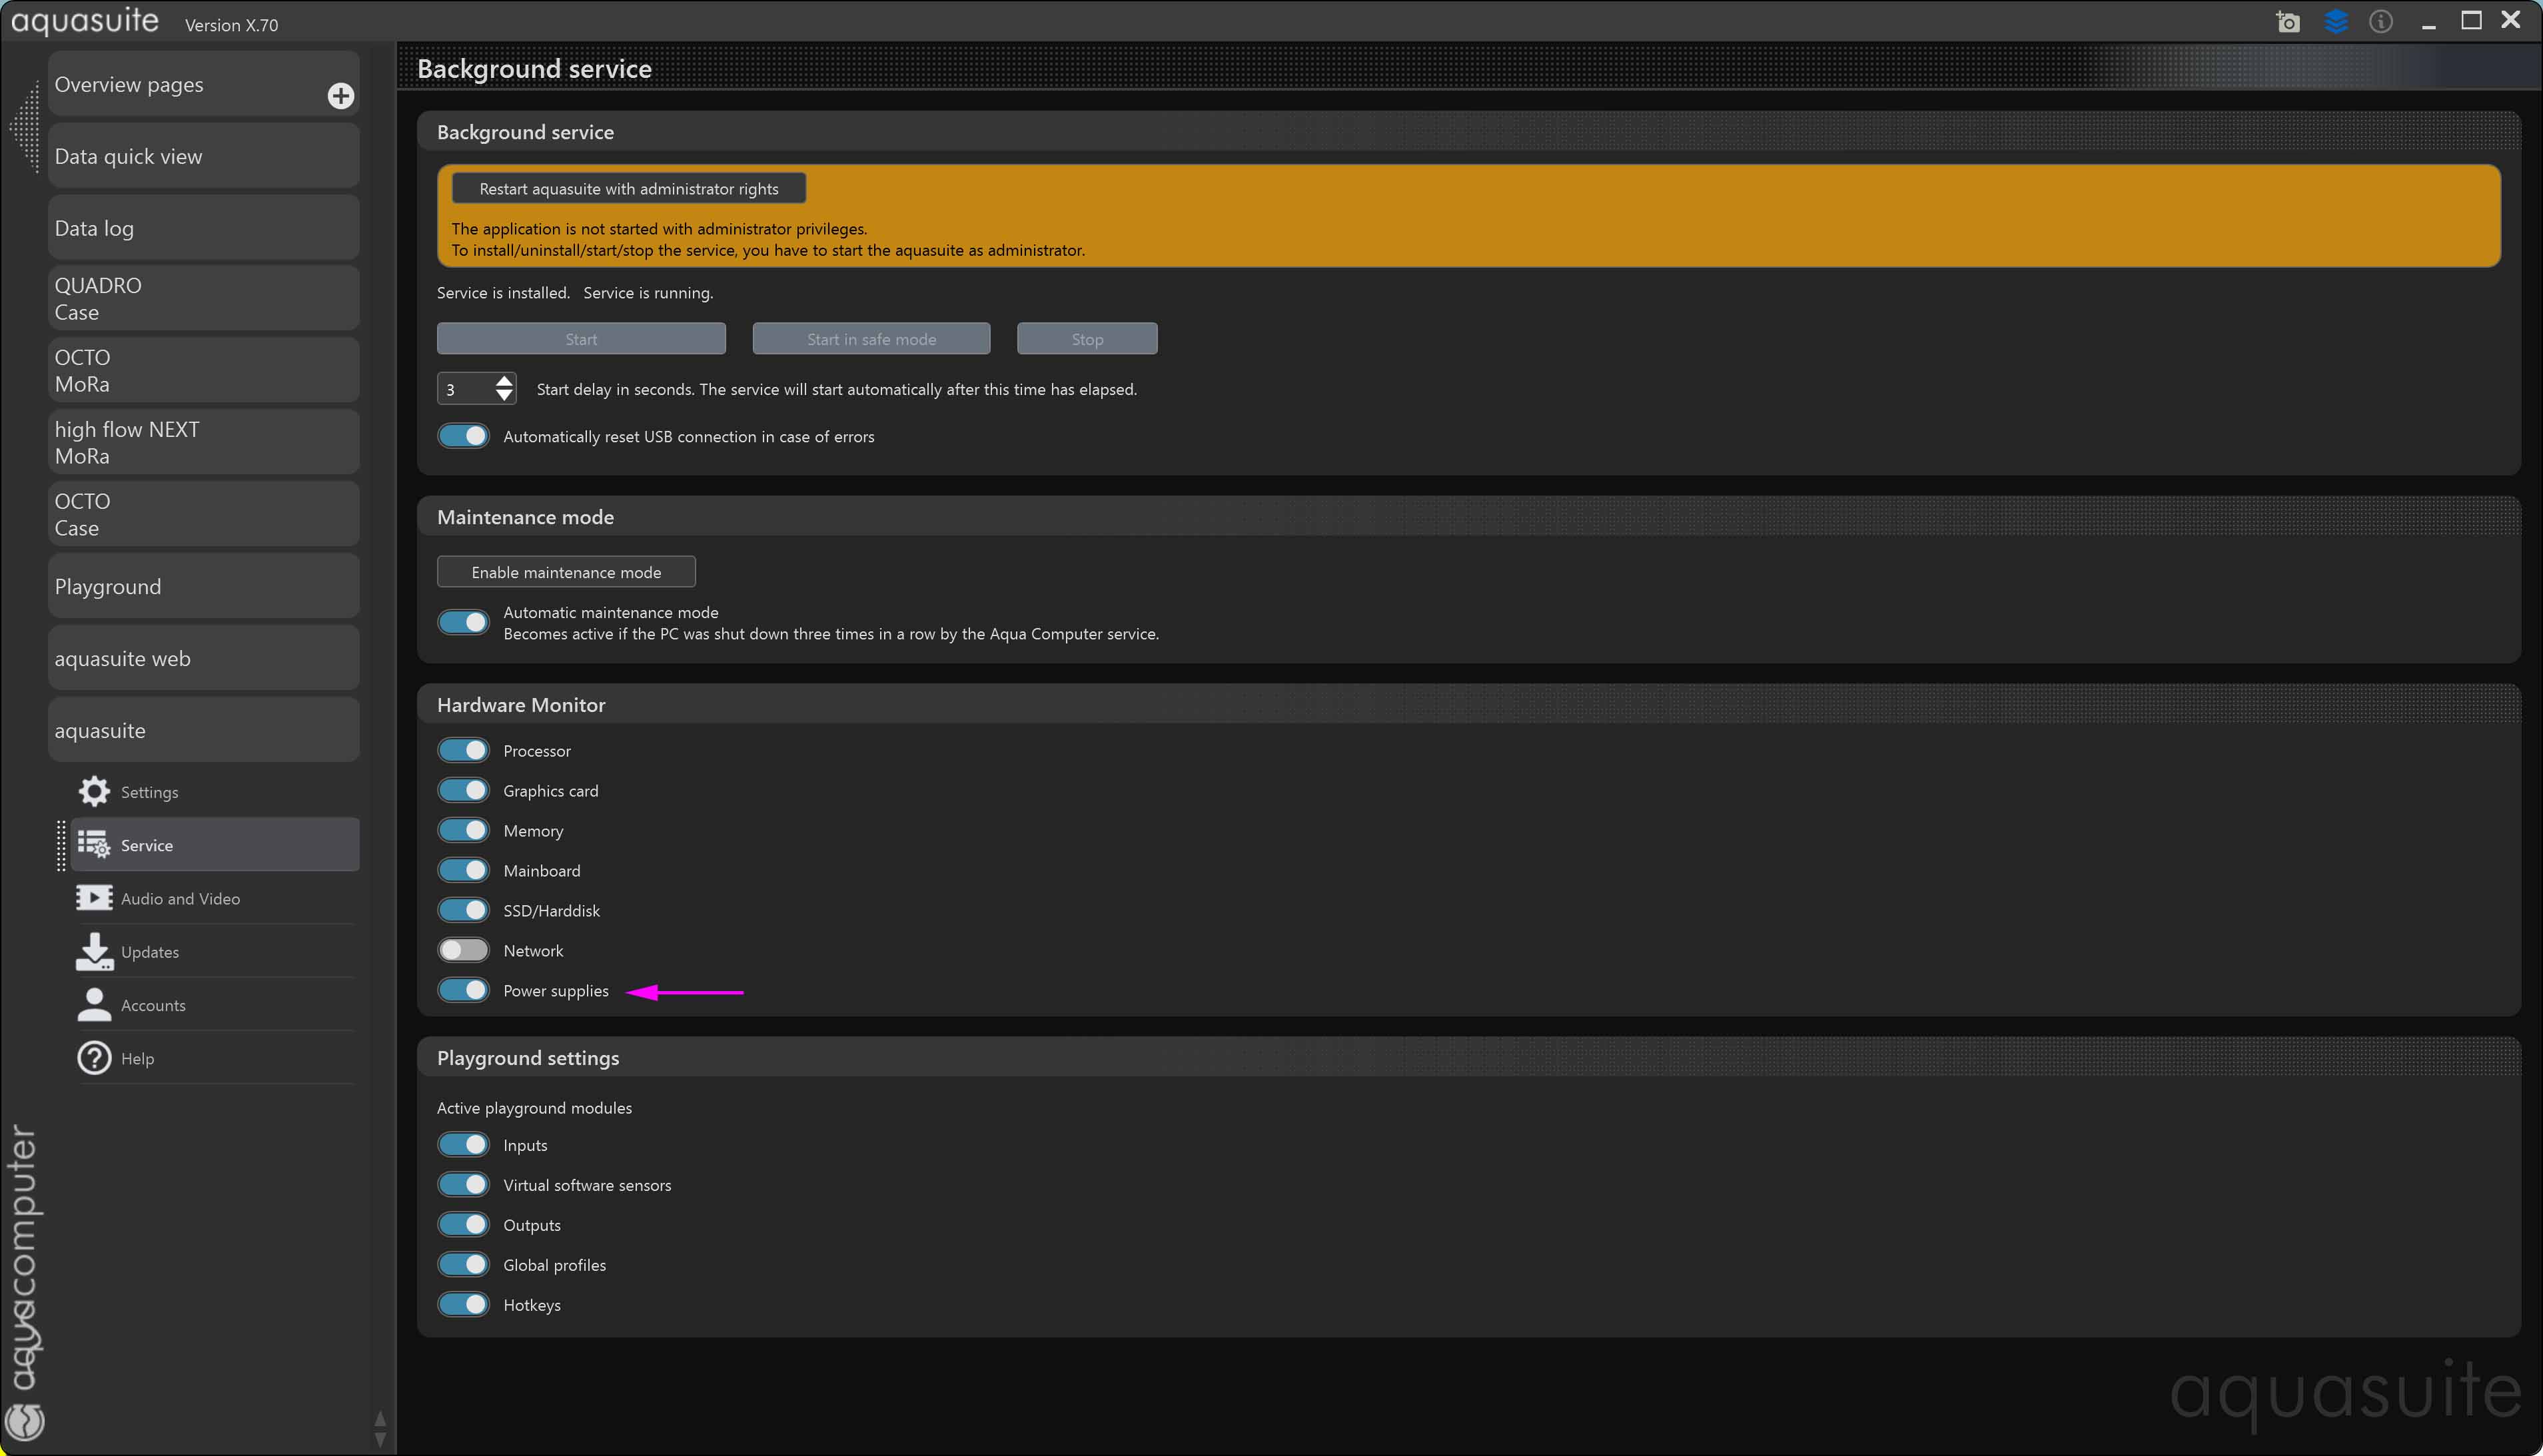Click Restart aquasuite with administrator rights
This screenshot has width=2543, height=1456.
[x=628, y=189]
